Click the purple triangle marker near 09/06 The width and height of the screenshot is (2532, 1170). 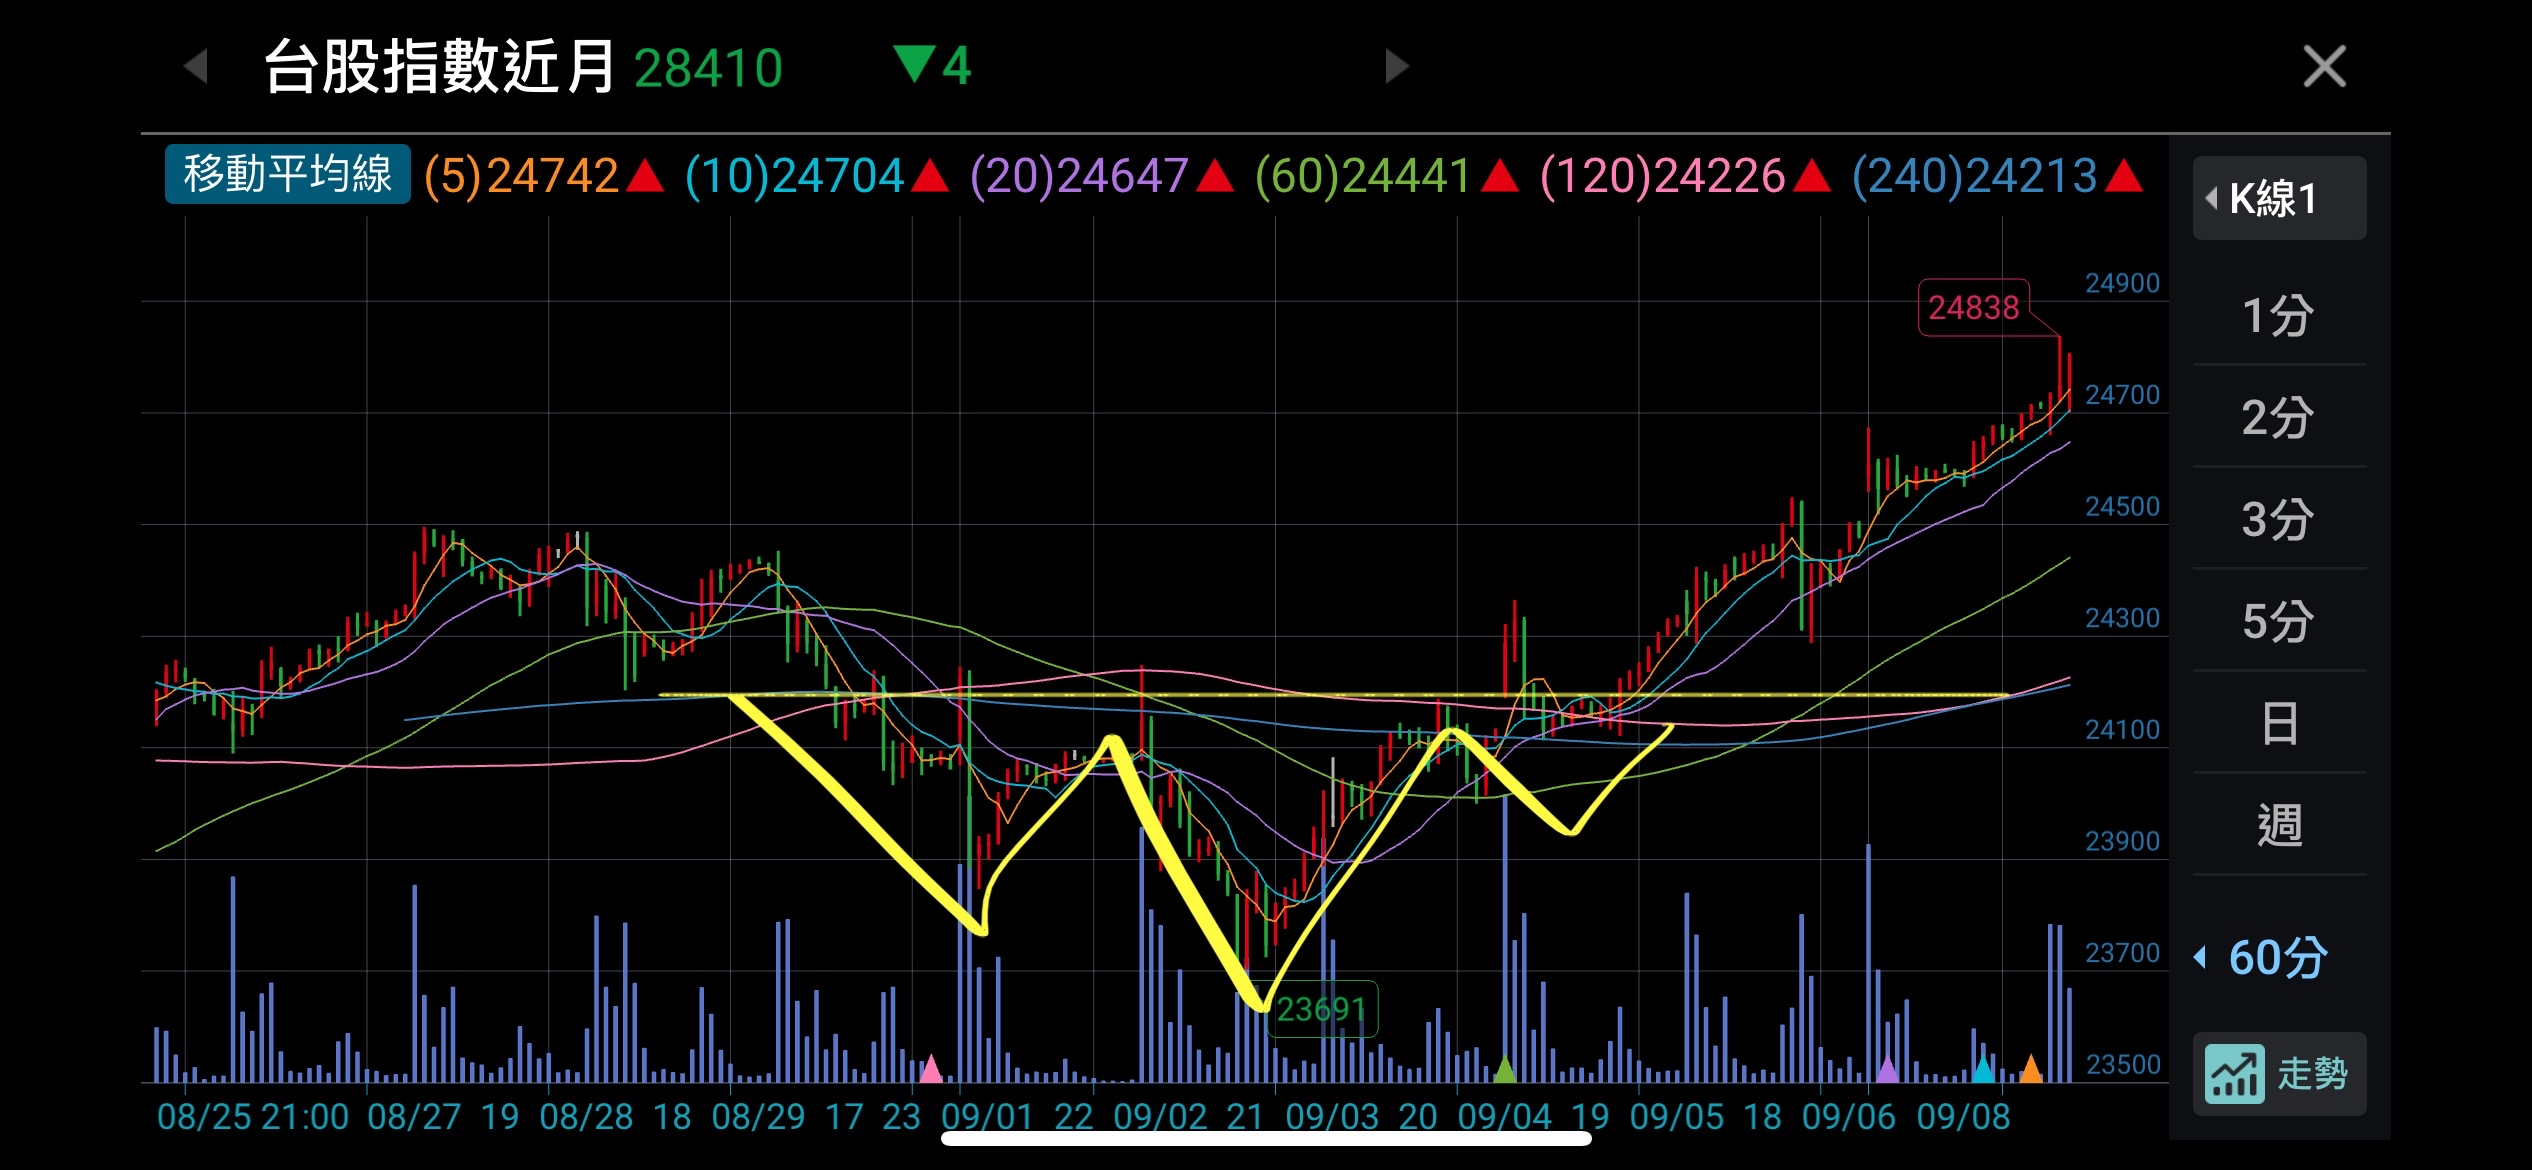point(1887,1069)
